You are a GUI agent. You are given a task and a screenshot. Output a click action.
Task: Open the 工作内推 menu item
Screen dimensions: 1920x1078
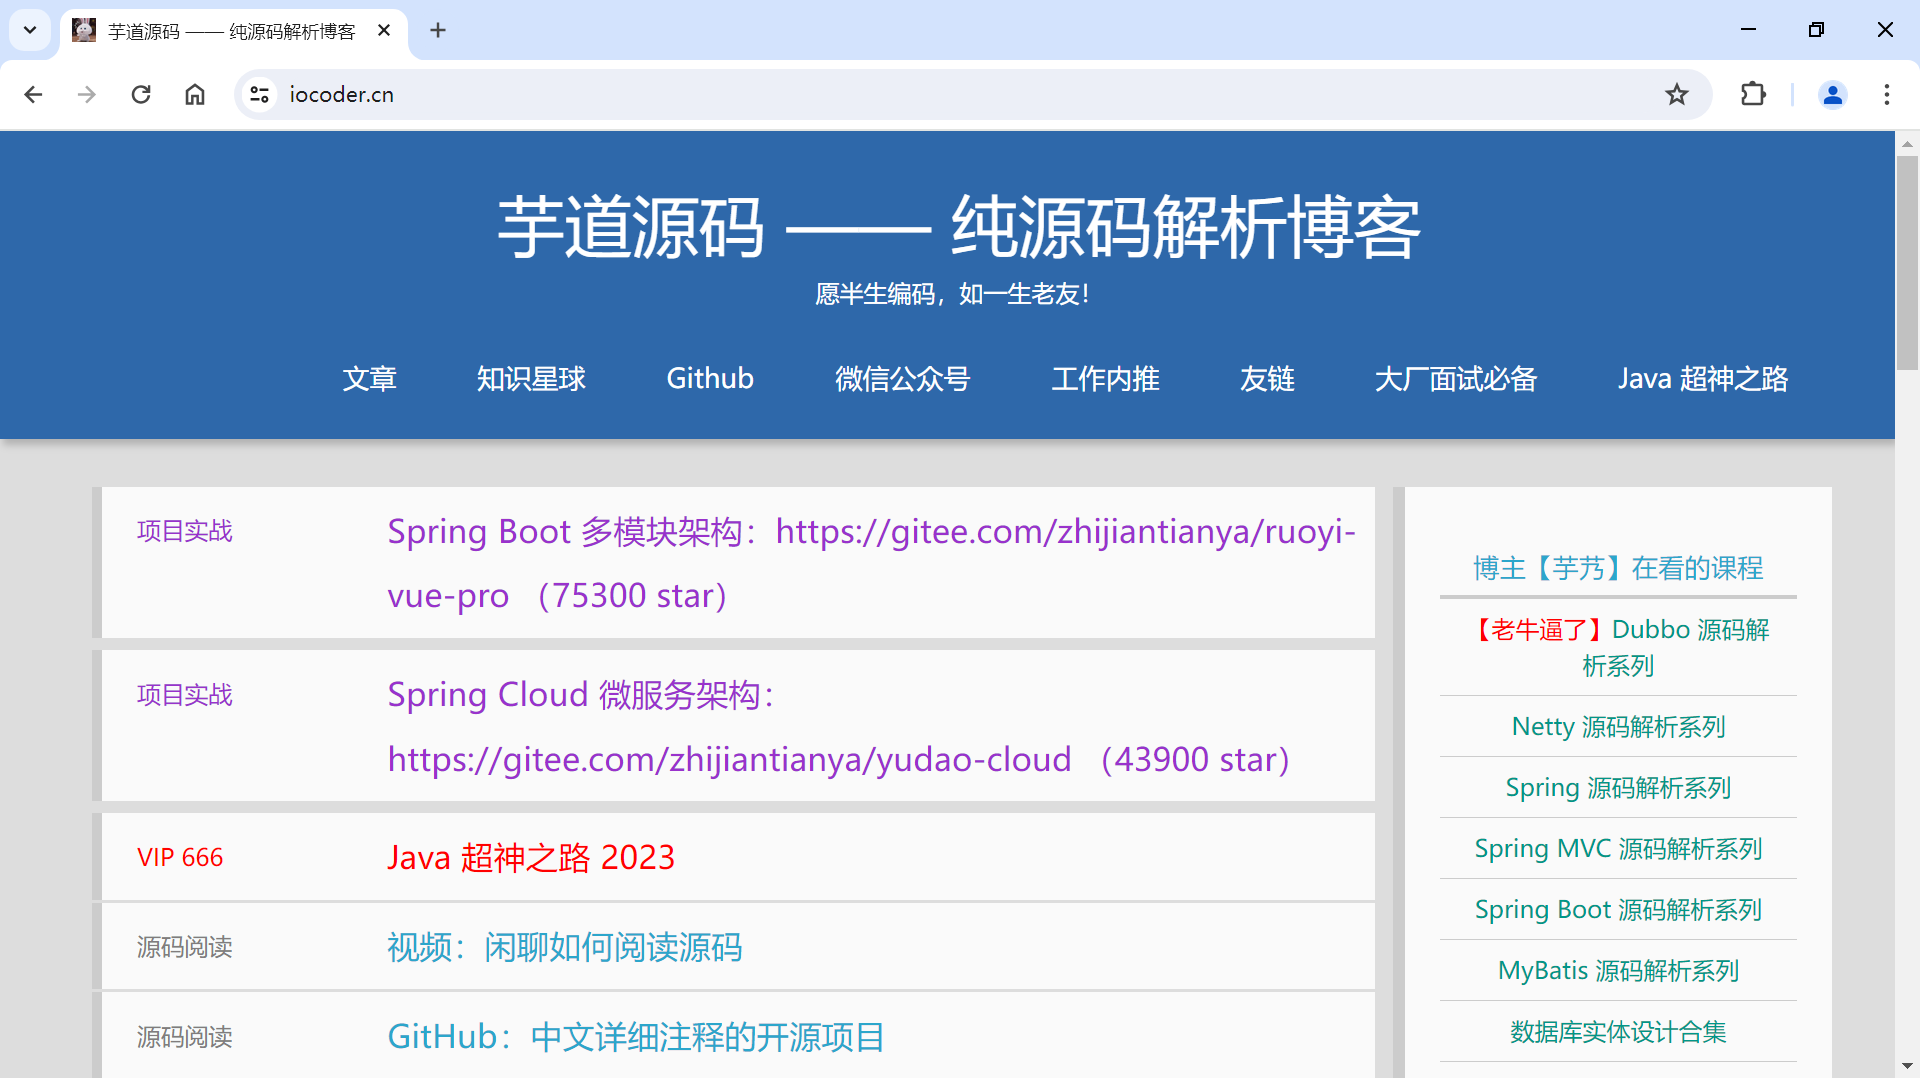point(1105,379)
